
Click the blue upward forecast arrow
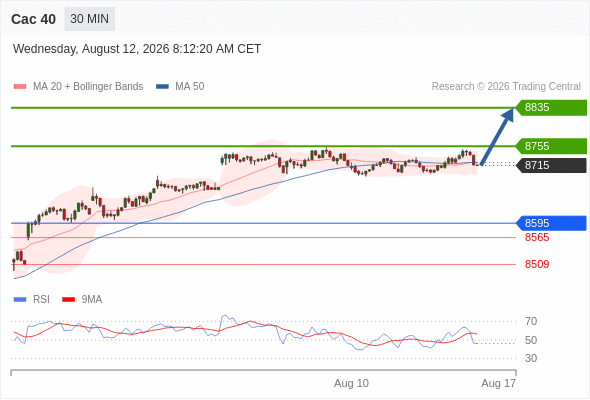(x=497, y=137)
